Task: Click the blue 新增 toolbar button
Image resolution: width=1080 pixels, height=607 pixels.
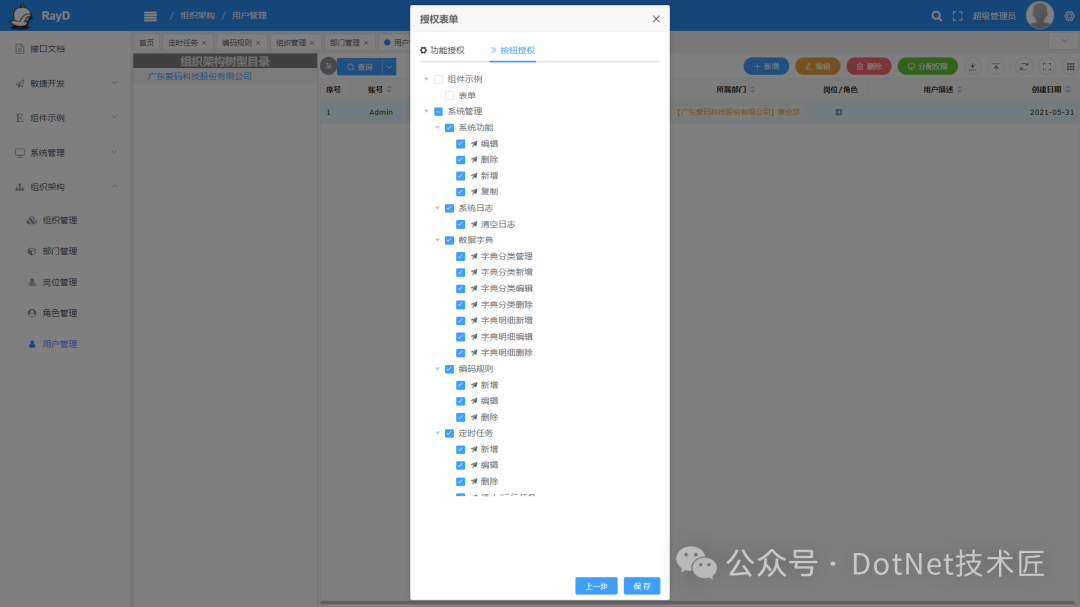Action: click(x=766, y=66)
